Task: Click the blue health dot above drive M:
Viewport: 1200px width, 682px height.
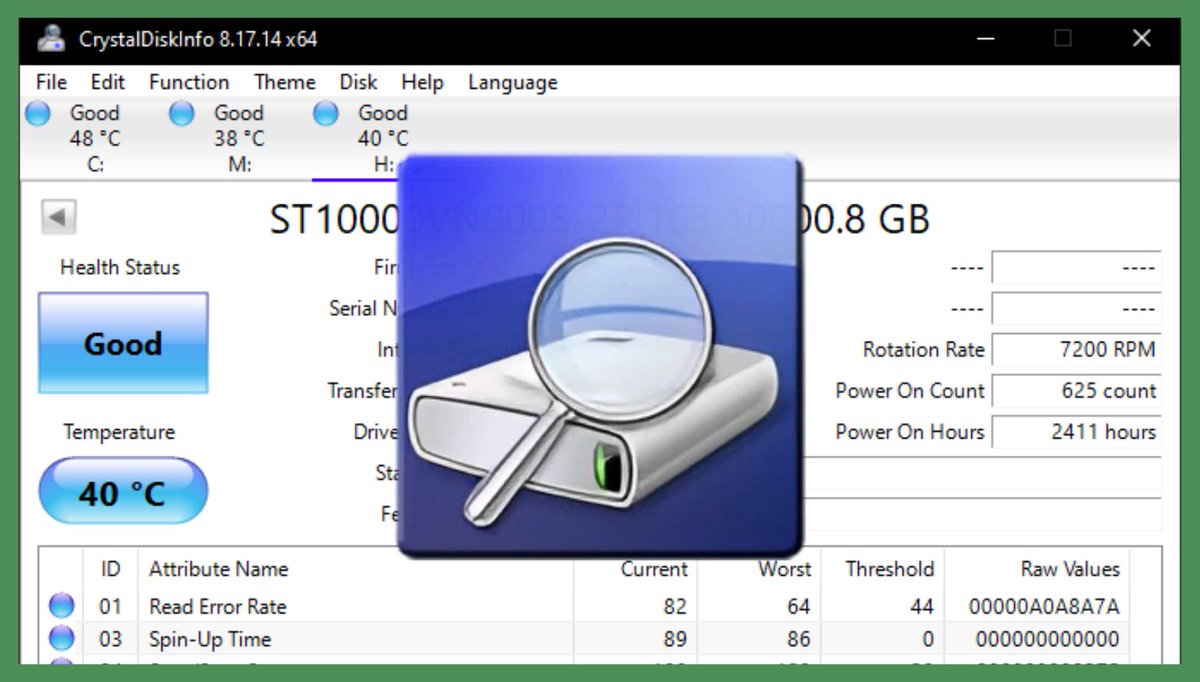Action: pyautogui.click(x=181, y=114)
